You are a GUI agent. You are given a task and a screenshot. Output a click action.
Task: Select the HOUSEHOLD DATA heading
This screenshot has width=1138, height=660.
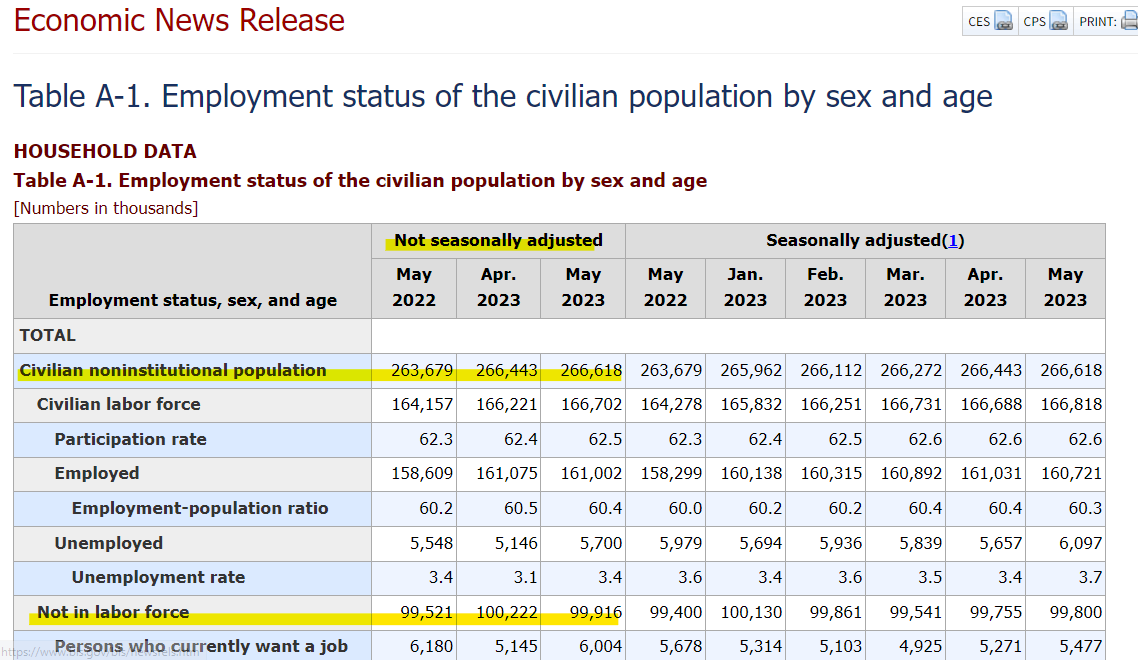pyautogui.click(x=105, y=151)
